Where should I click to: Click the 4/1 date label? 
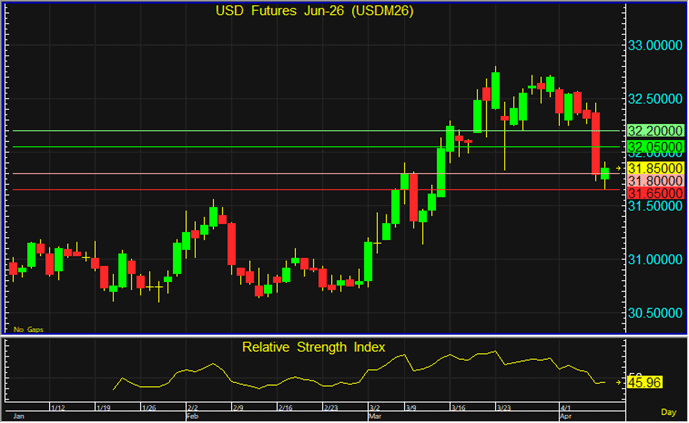[x=566, y=408]
